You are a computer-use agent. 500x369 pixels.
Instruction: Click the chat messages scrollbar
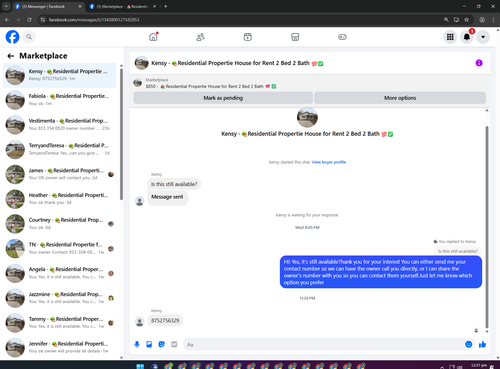coord(487,227)
